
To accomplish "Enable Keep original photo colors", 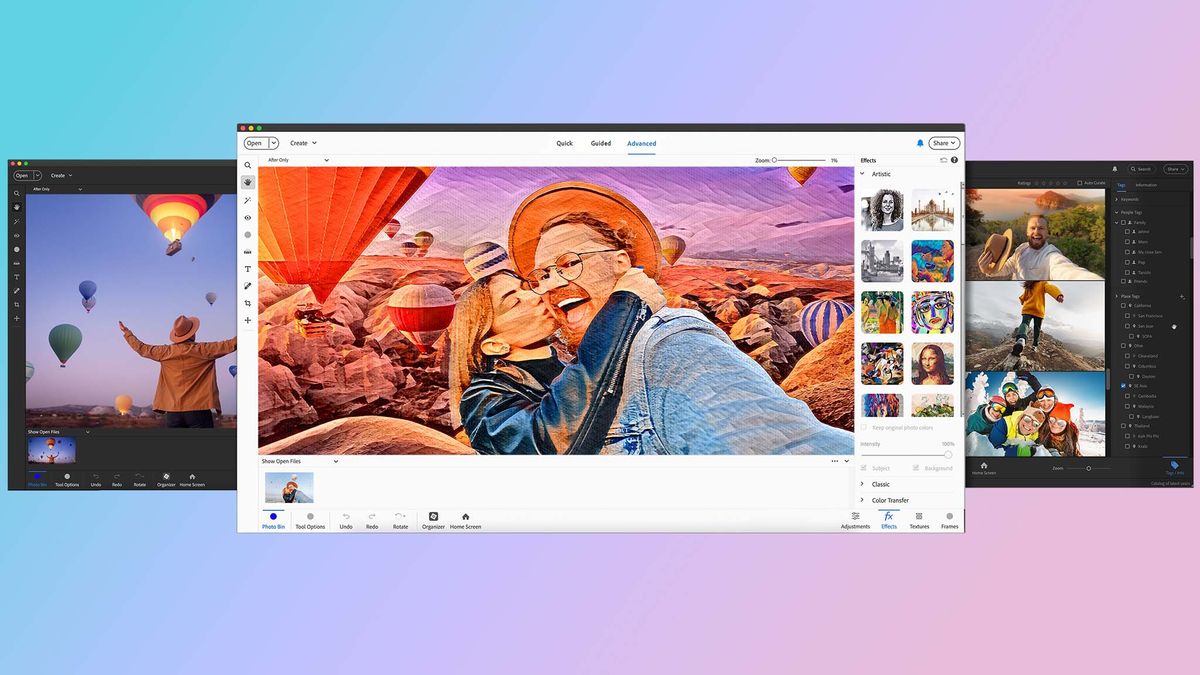I will (863, 426).
